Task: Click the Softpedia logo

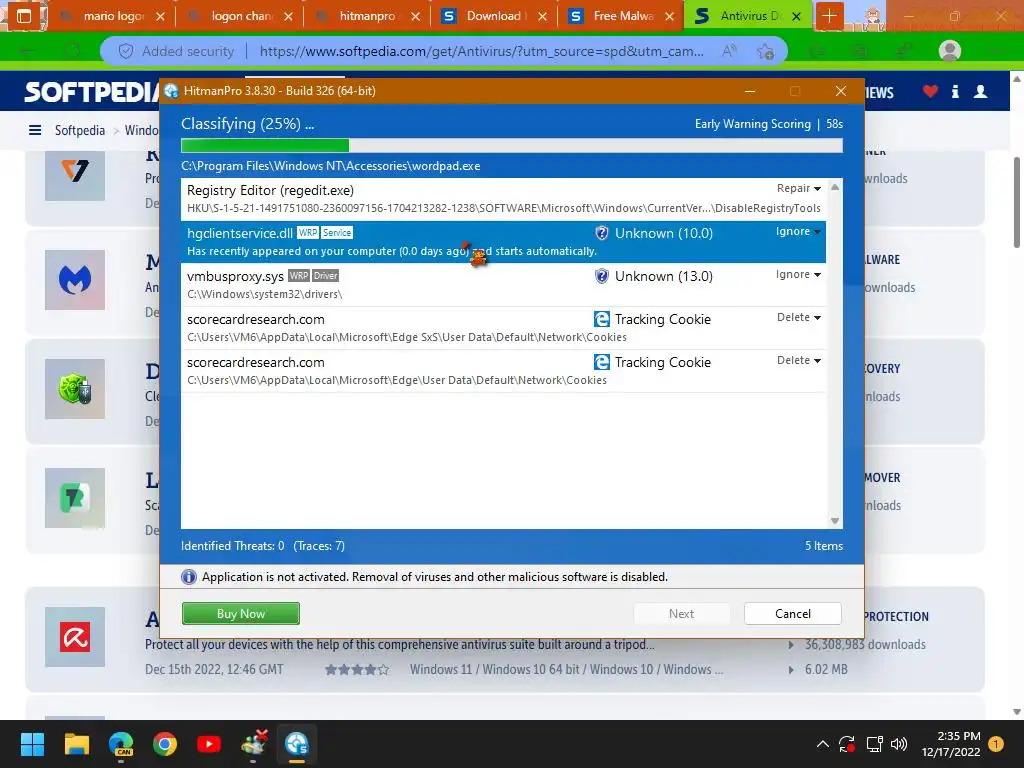Action: [91, 92]
